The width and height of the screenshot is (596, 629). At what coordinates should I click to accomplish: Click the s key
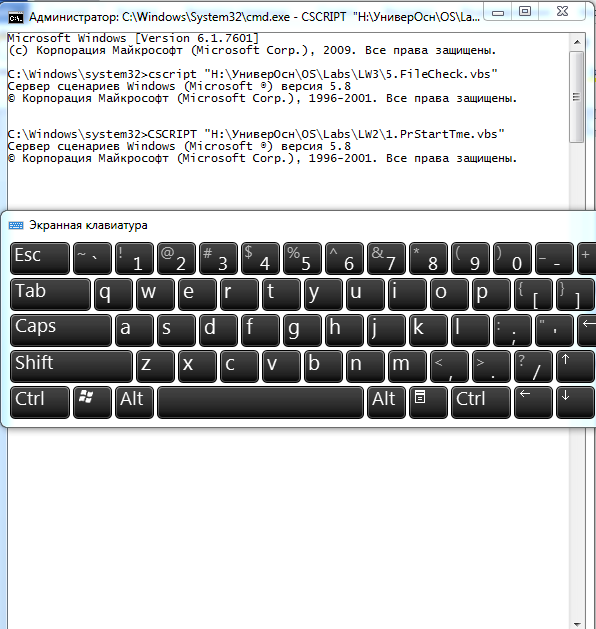point(176,331)
